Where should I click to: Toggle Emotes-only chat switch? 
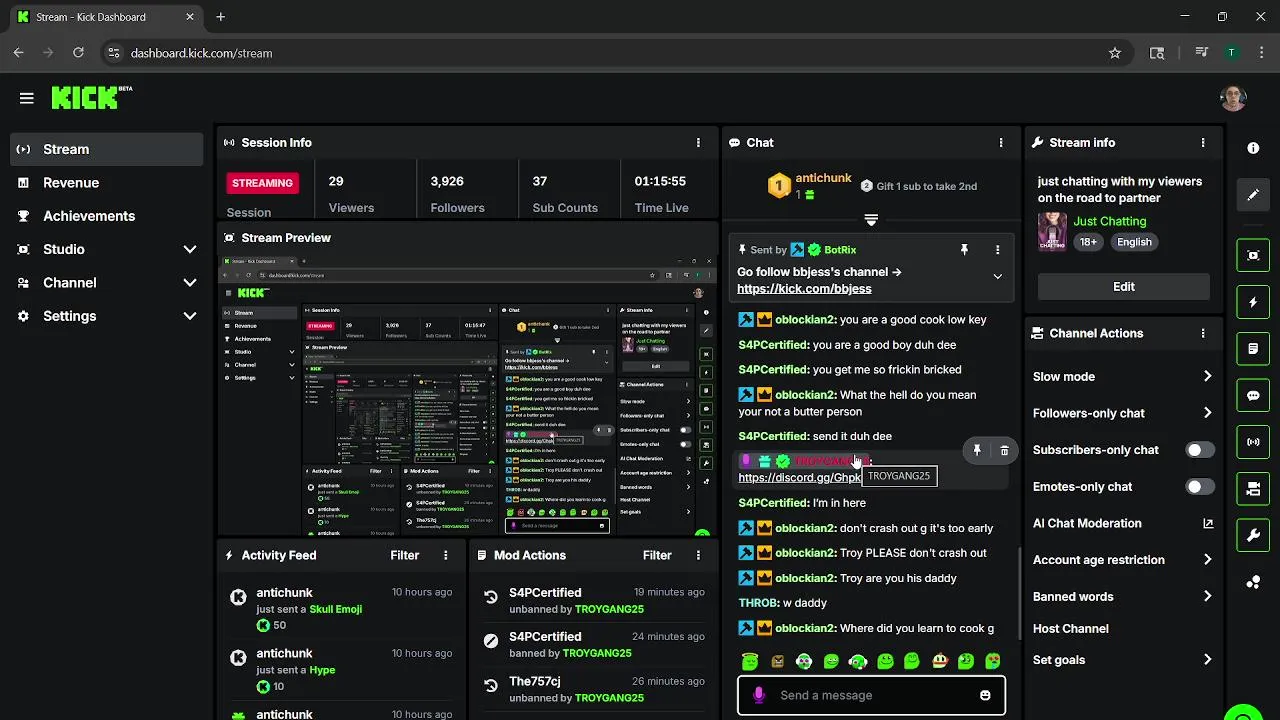click(1200, 487)
